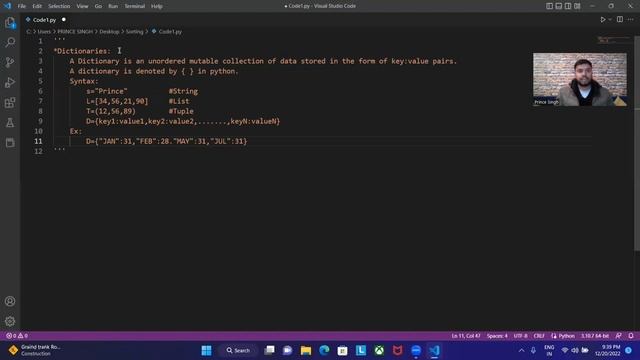Change the CRLF end of line sequence
640x360 pixels.
click(x=539, y=336)
